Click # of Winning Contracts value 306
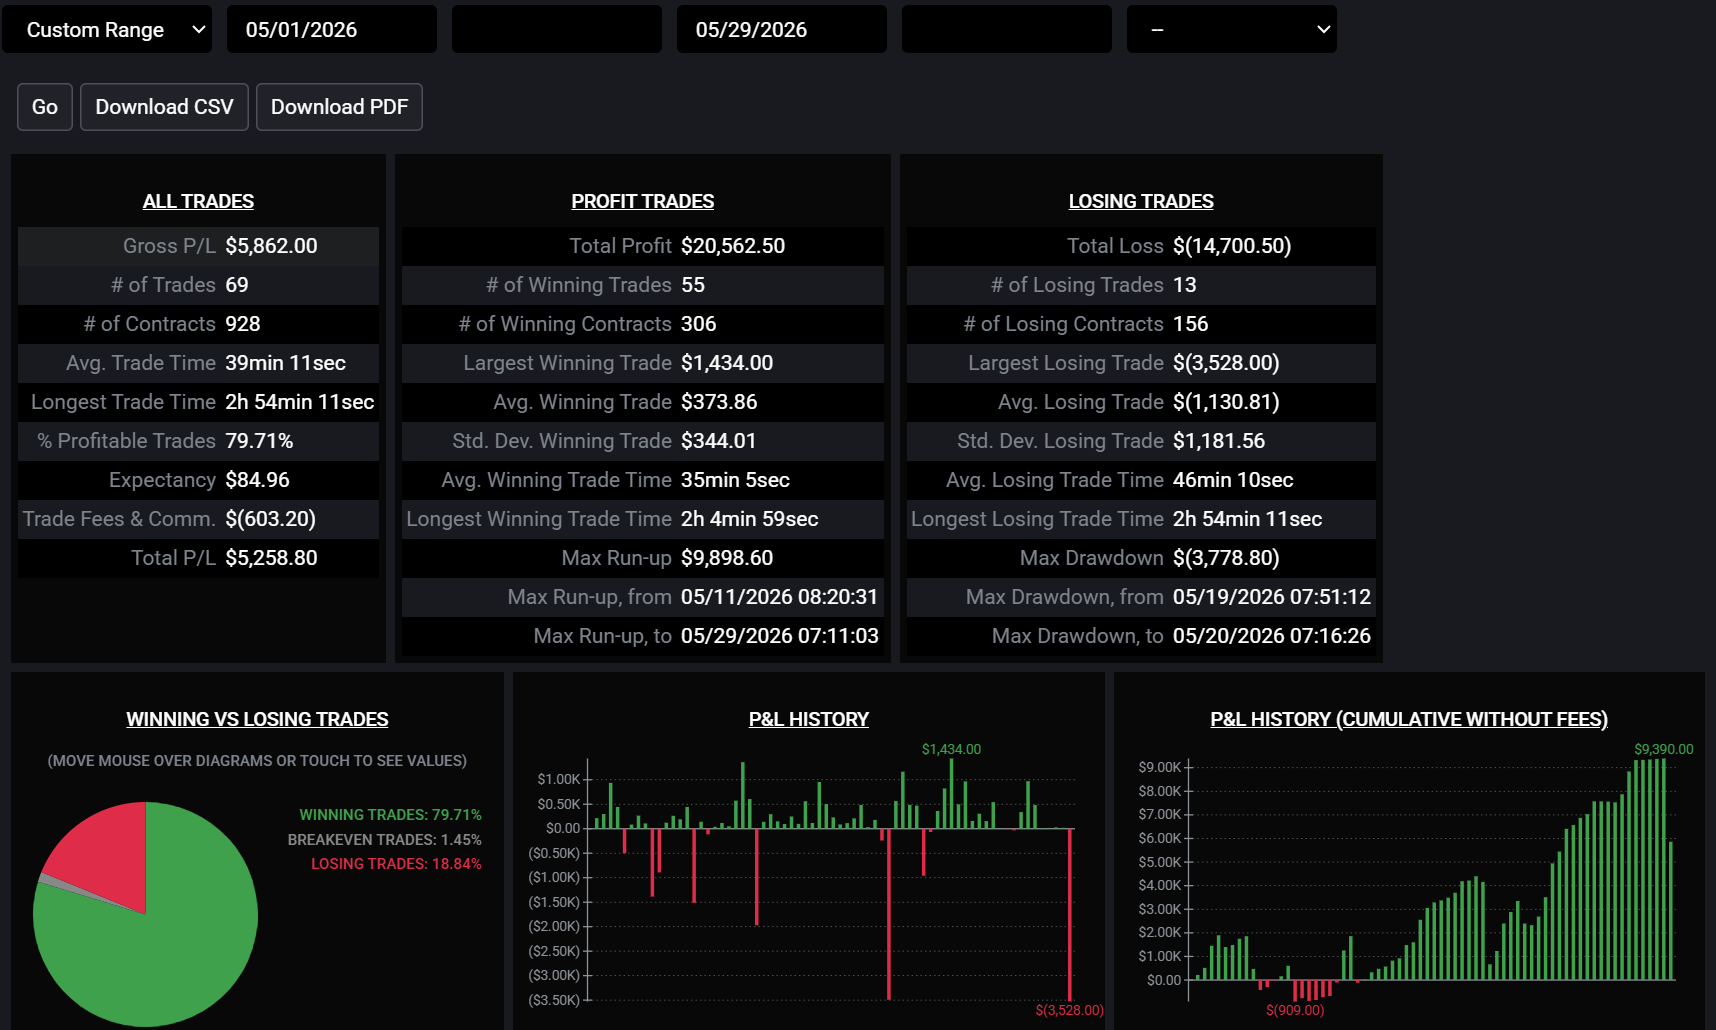Viewport: 1716px width, 1030px height. click(699, 324)
